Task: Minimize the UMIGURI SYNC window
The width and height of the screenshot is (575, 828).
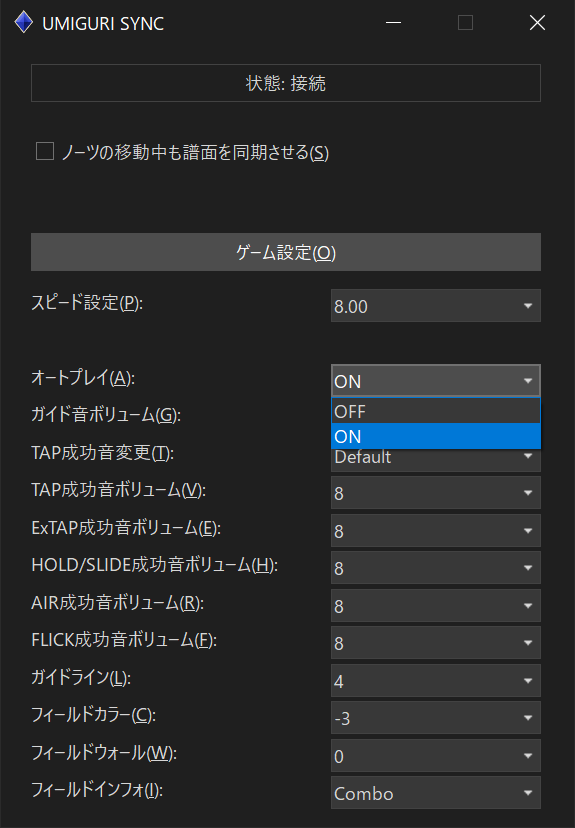Action: pyautogui.click(x=393, y=23)
